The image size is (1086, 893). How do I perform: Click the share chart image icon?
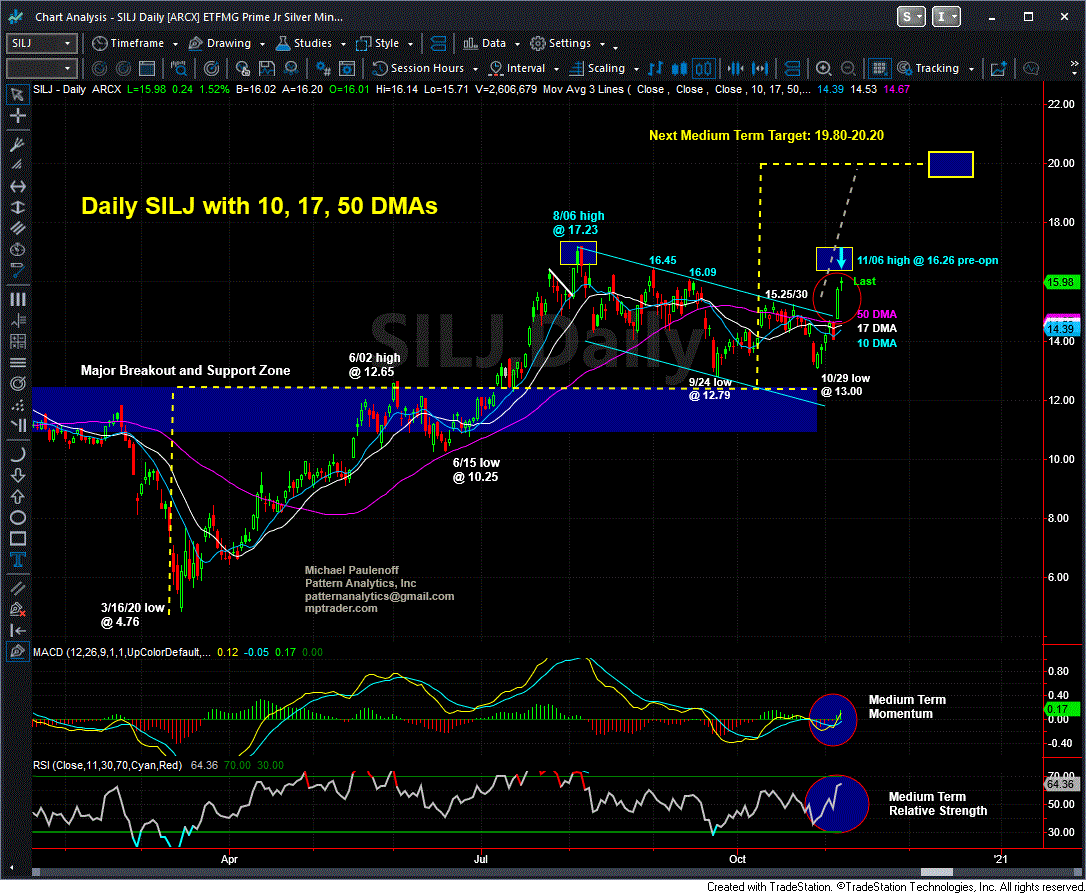[999, 68]
